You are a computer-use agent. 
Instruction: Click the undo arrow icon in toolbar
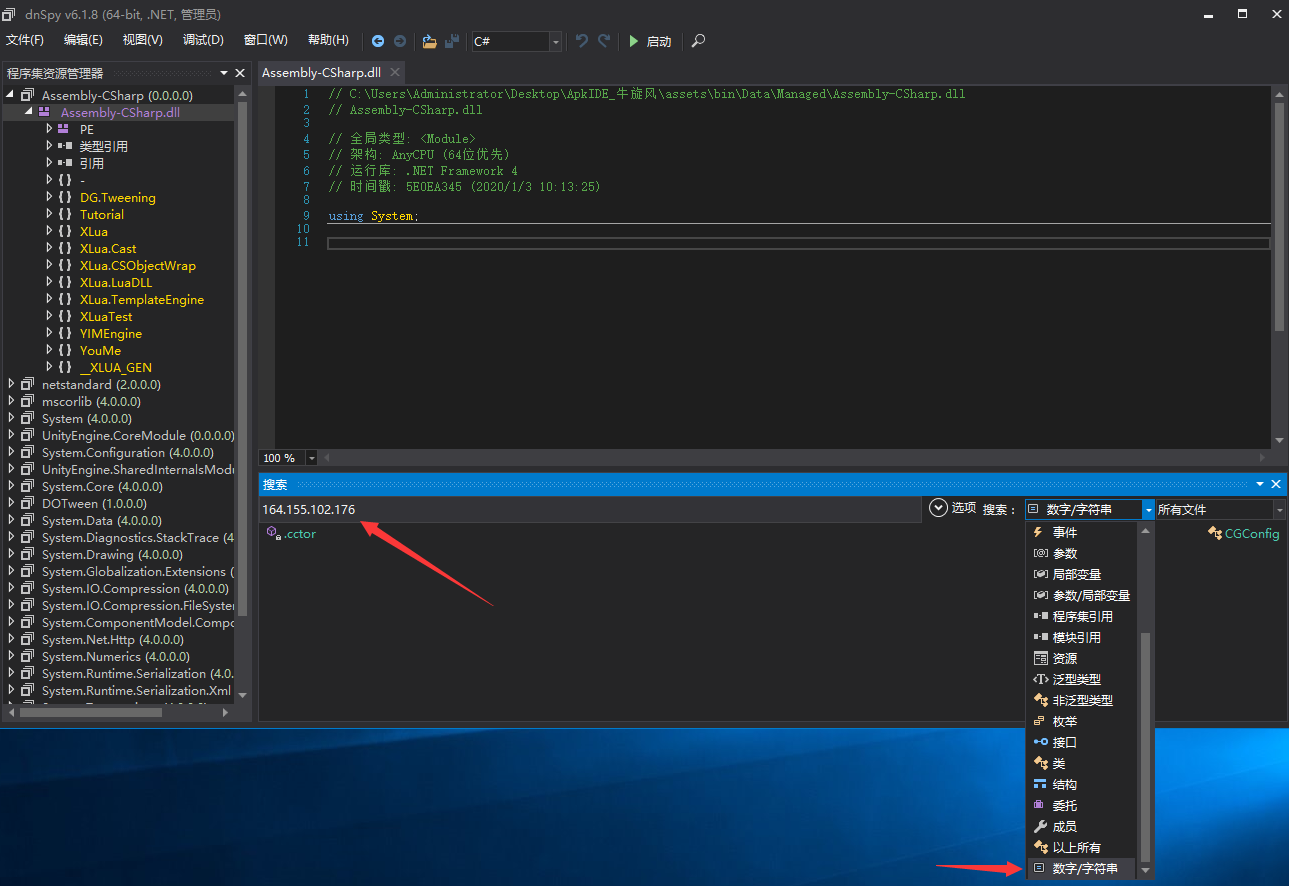[582, 41]
